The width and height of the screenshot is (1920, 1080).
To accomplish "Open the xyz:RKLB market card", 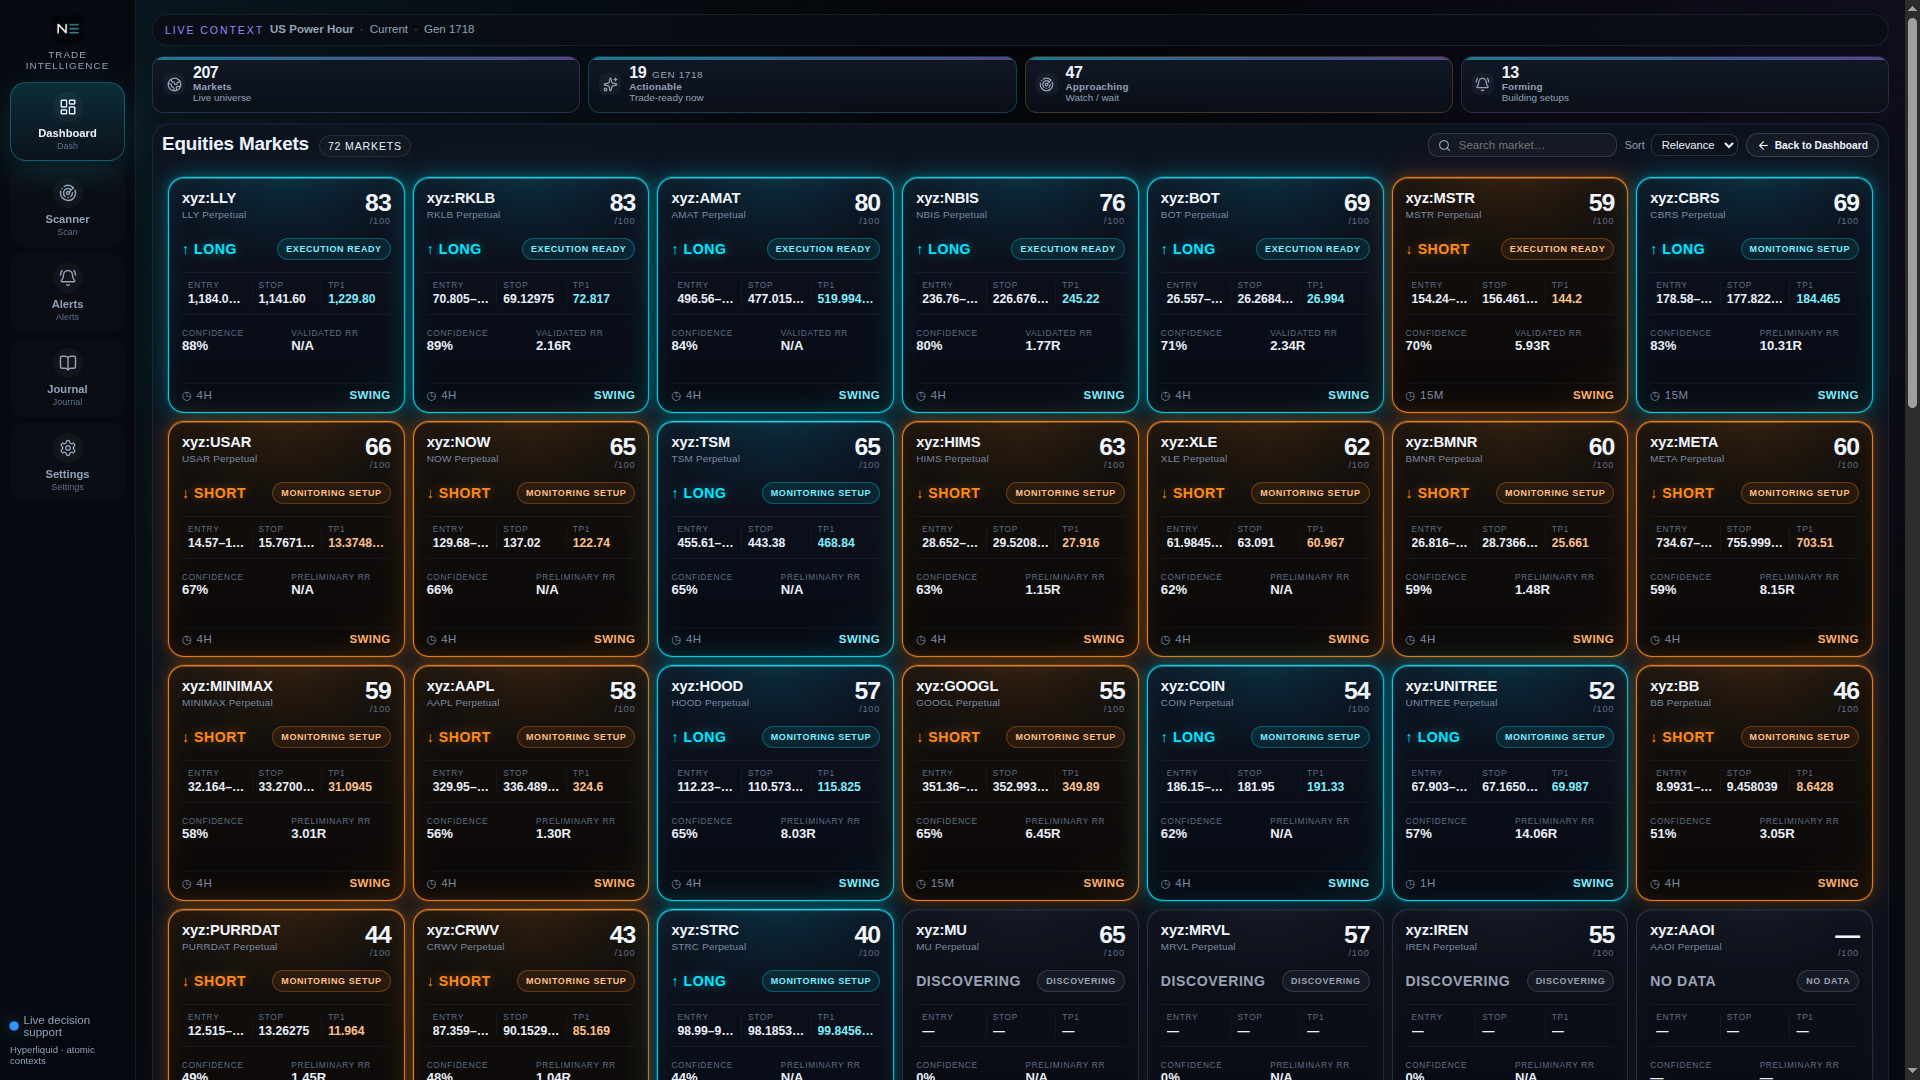I will [530, 295].
